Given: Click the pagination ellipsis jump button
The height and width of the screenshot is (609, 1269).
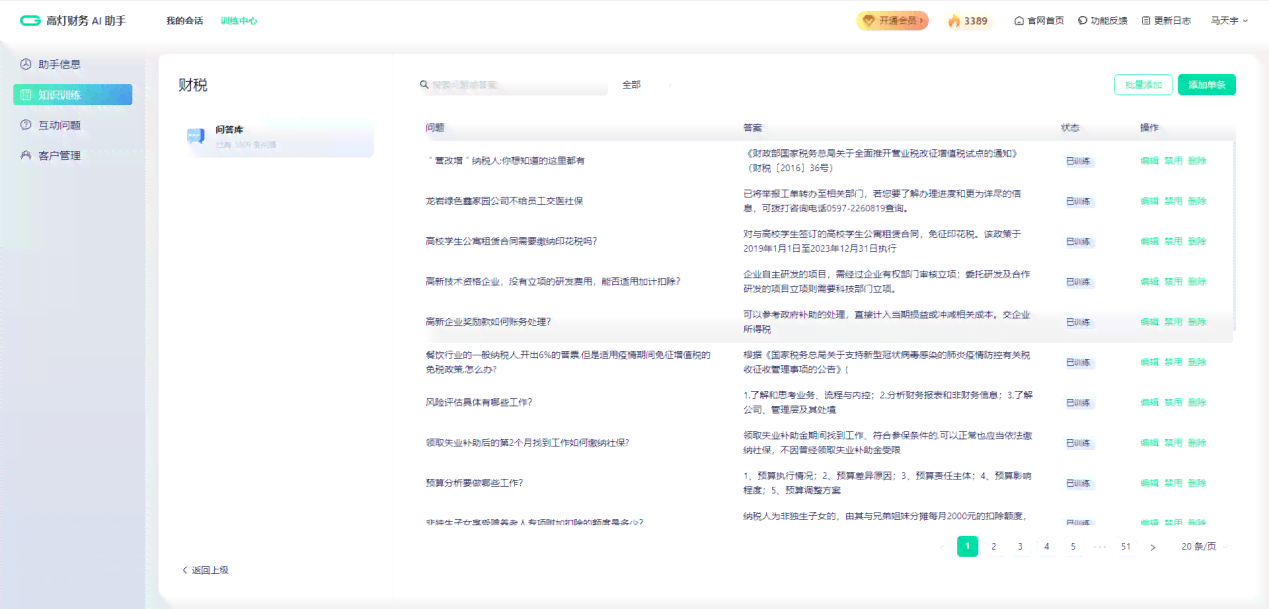Looking at the screenshot, I should [1099, 547].
